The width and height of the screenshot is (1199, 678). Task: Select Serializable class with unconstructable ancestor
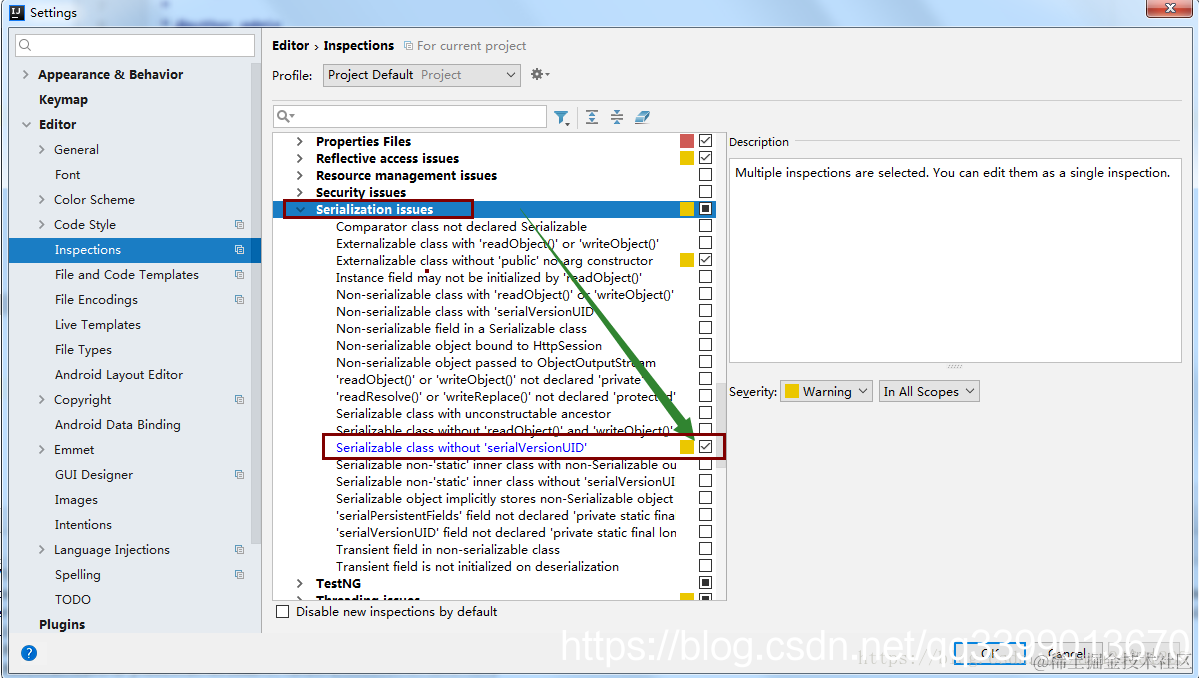pos(473,414)
